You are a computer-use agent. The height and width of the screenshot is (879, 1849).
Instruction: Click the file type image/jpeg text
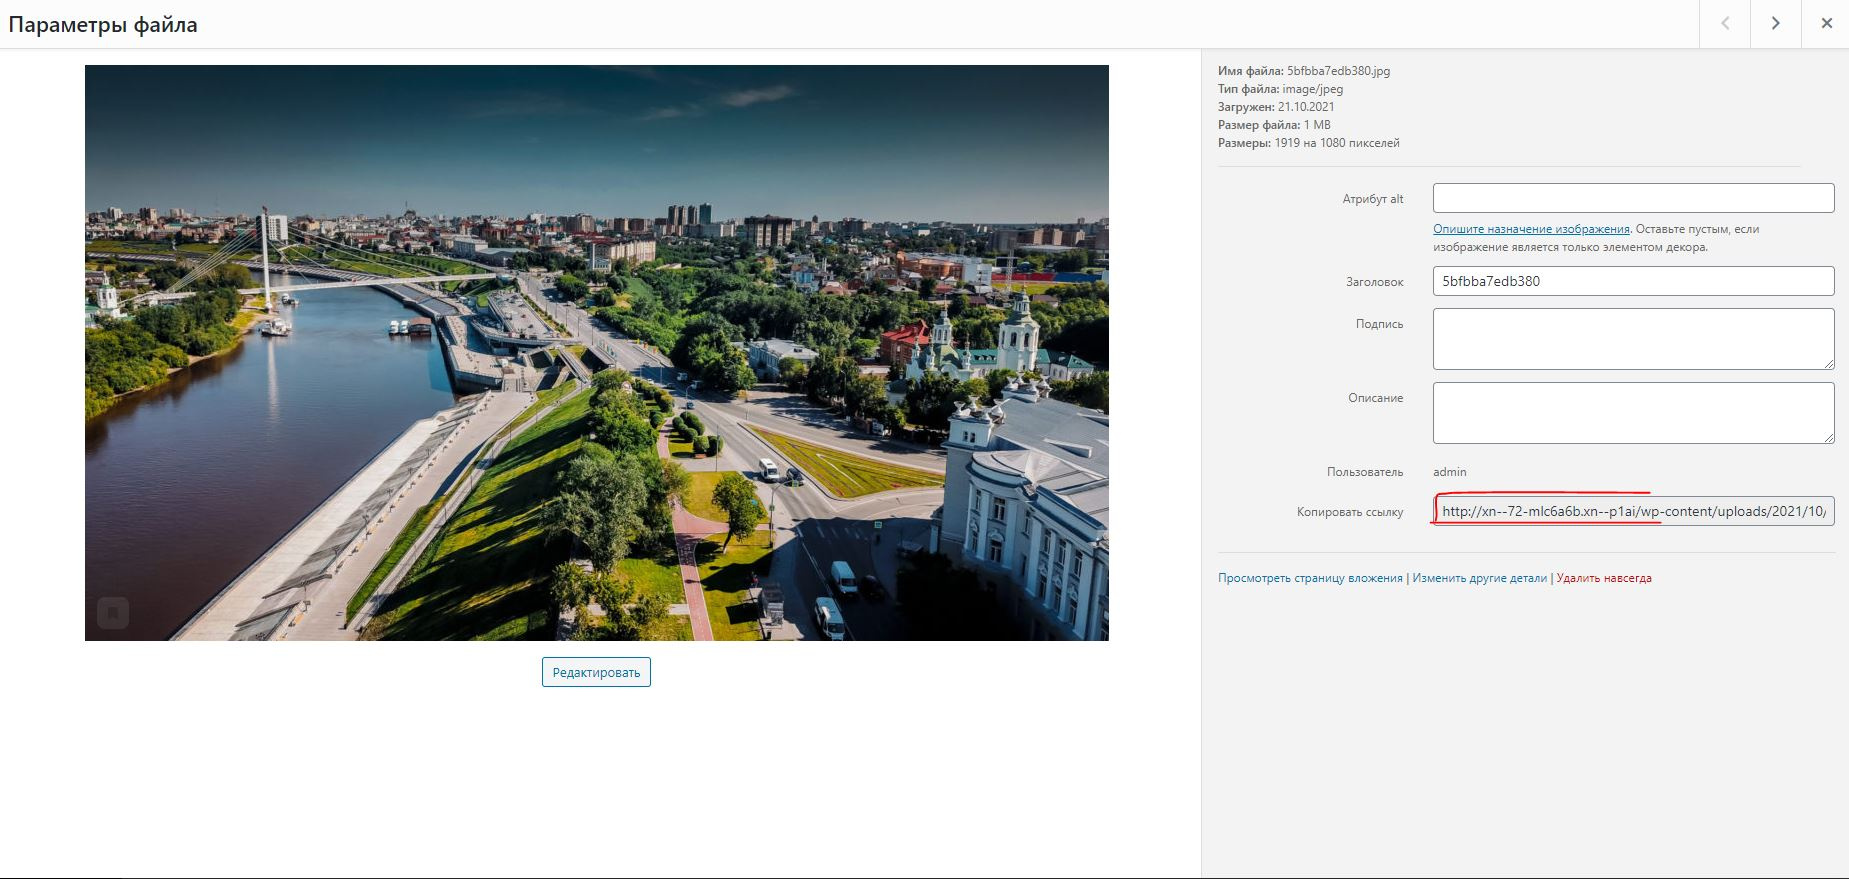coord(1313,89)
